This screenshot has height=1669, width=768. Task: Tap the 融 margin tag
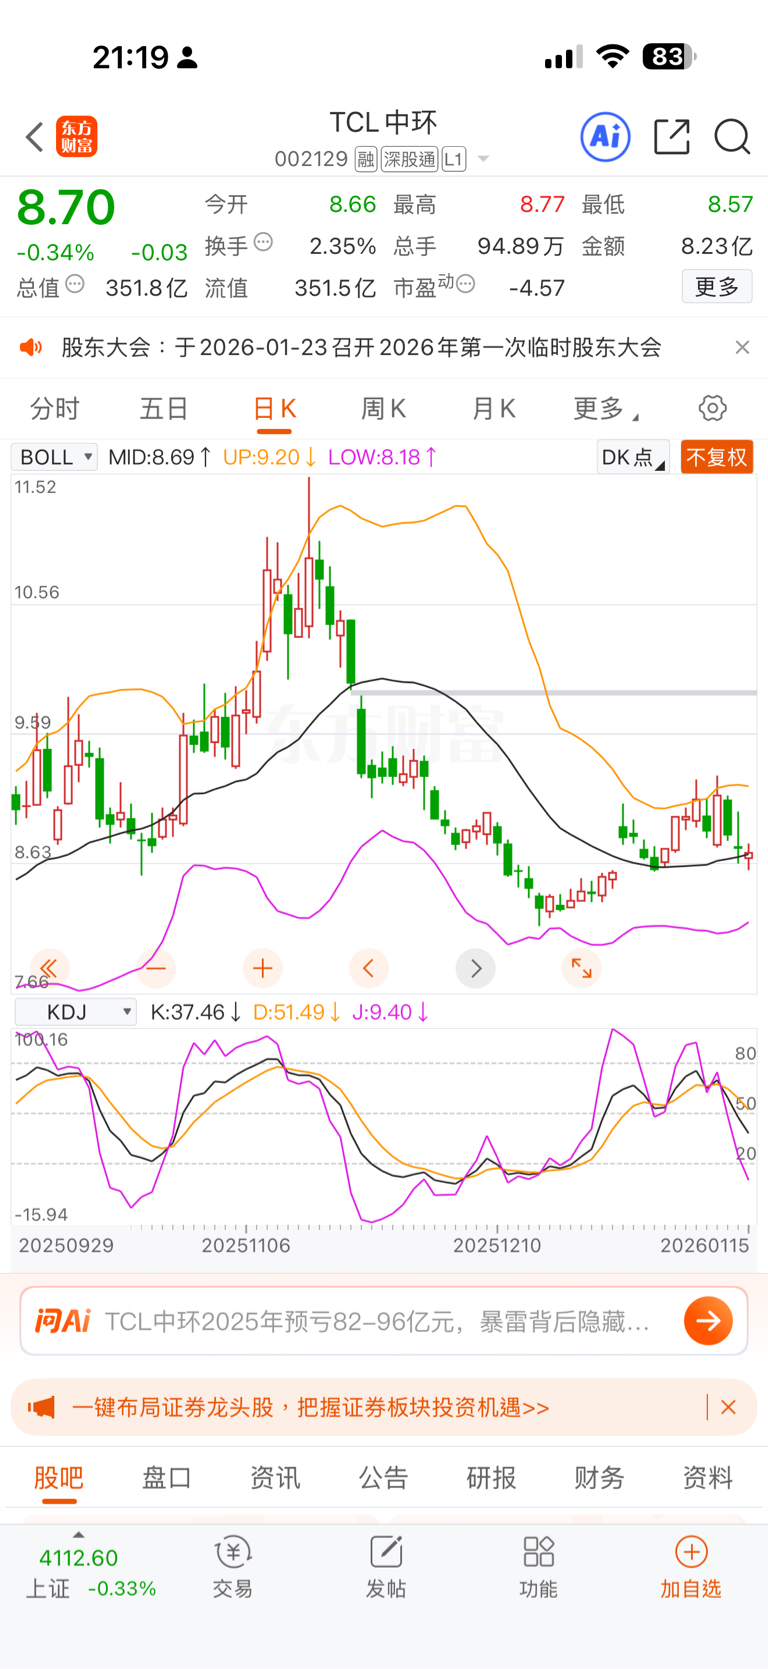click(x=366, y=159)
